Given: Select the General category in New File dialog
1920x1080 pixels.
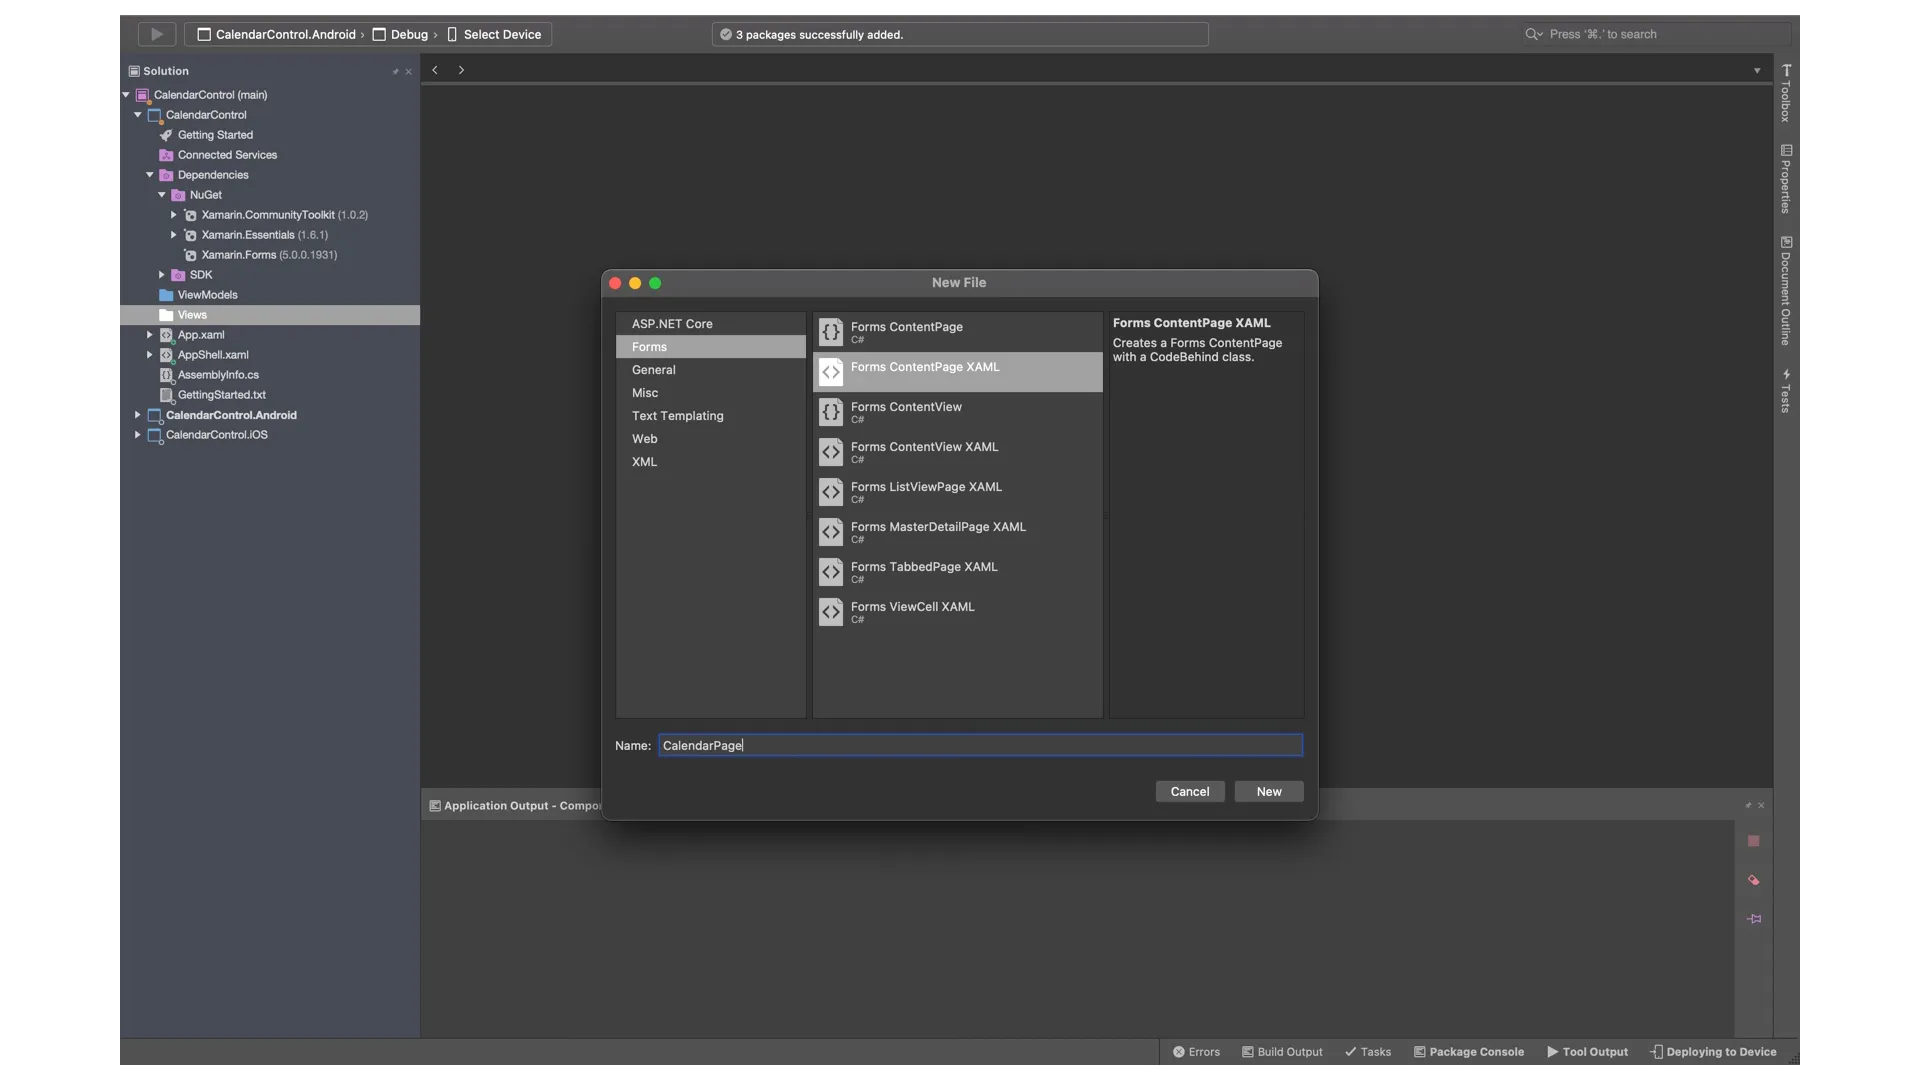Looking at the screenshot, I should click(653, 371).
